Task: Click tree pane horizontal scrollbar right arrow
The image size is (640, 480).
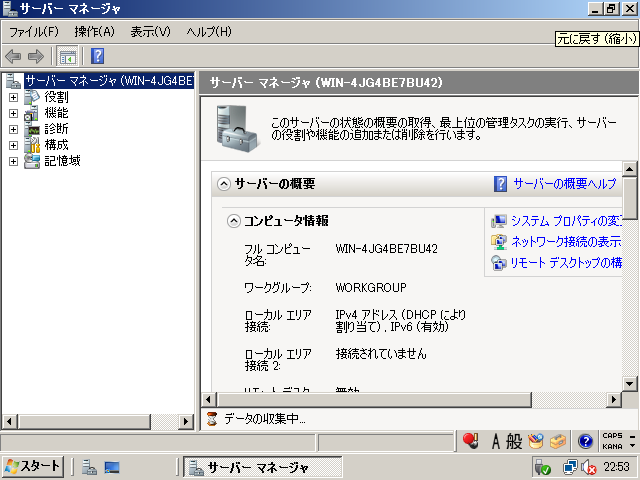Action: click(186, 421)
